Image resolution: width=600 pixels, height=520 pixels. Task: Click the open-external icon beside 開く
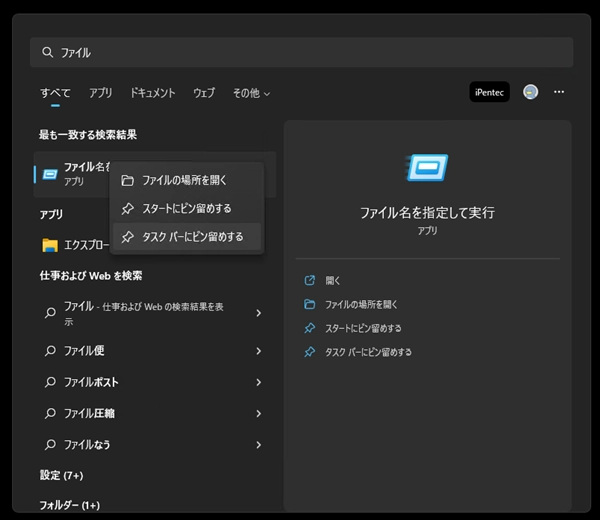pyautogui.click(x=310, y=280)
